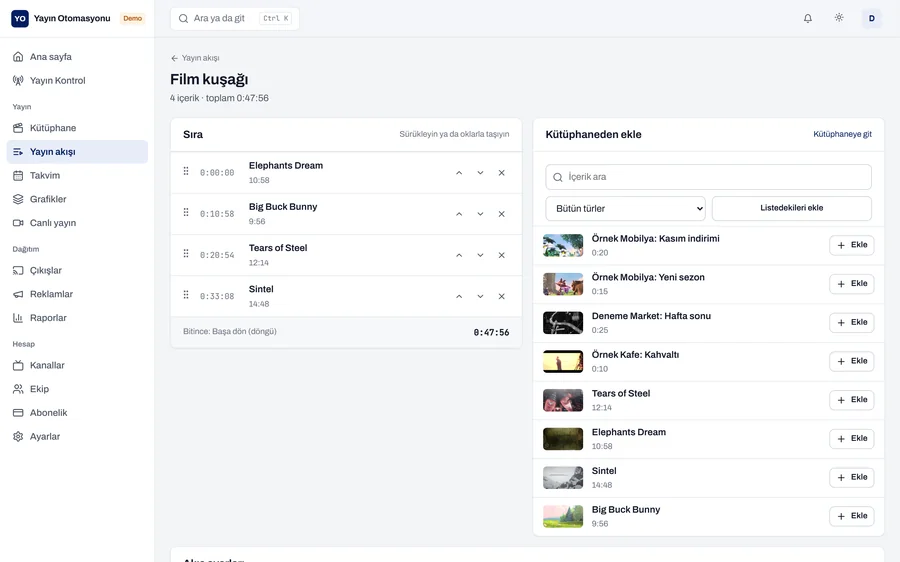The width and height of the screenshot is (900, 562).
Task: Move Tears of Steel up in queue
Action: (459, 255)
